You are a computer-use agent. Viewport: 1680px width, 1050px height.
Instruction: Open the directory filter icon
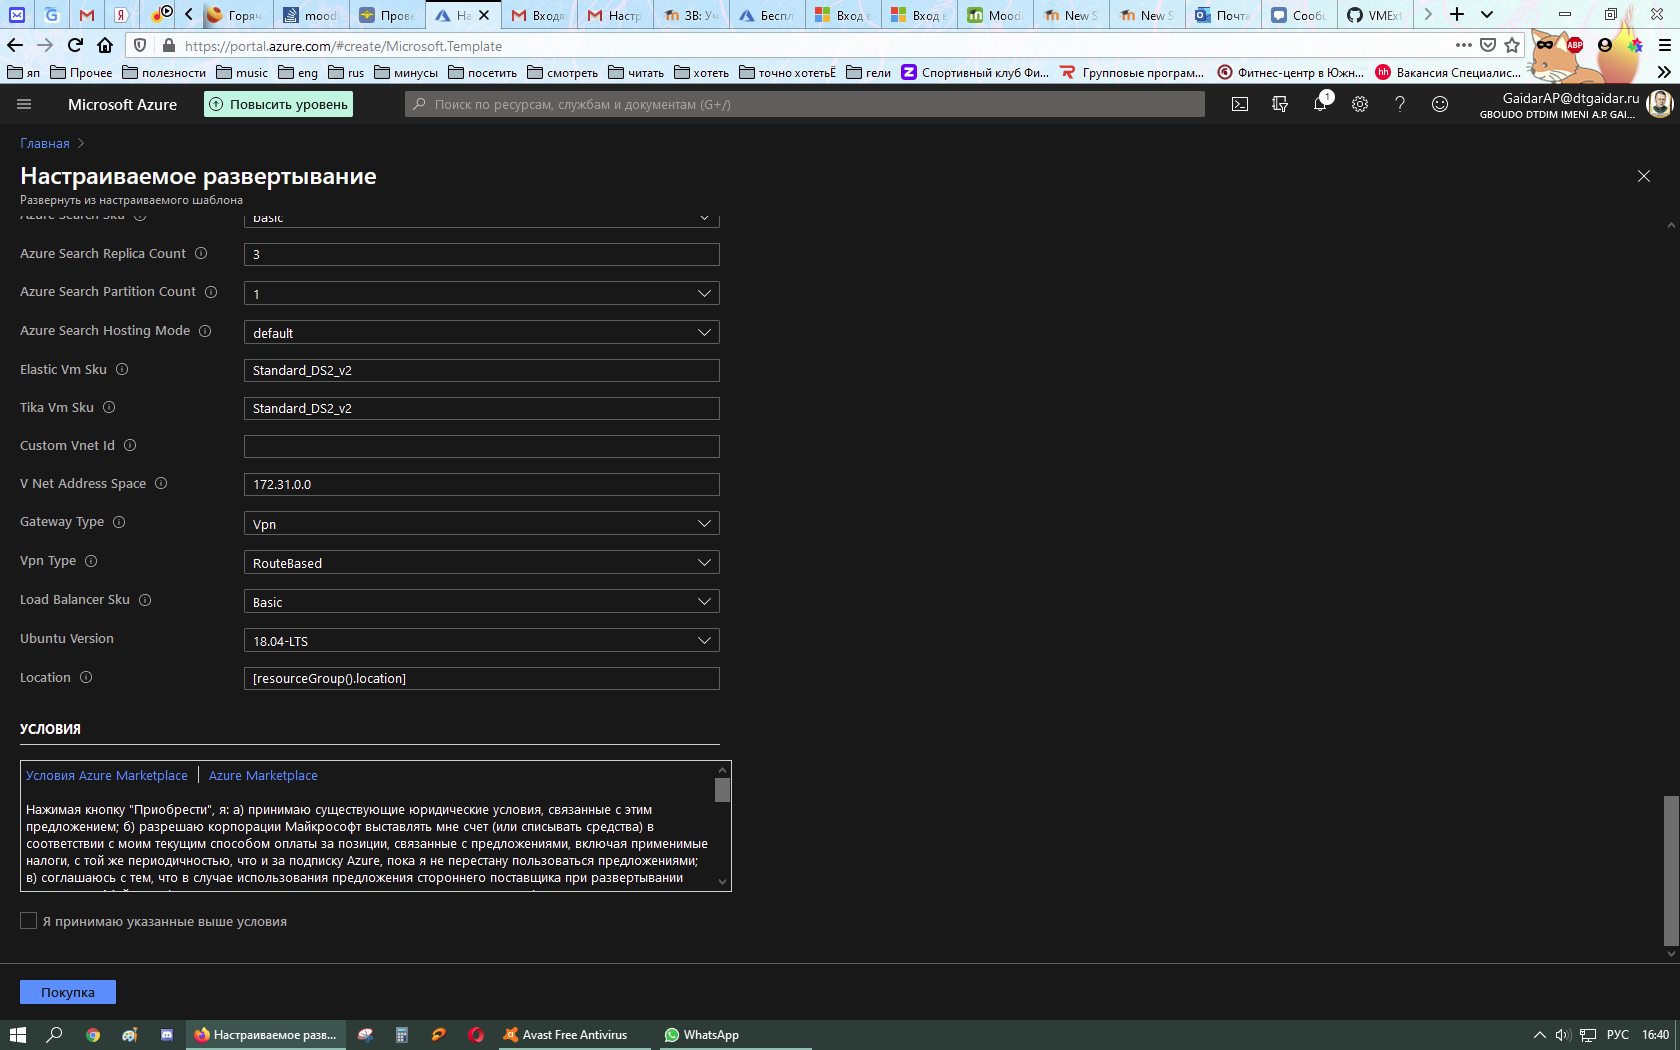click(1280, 104)
